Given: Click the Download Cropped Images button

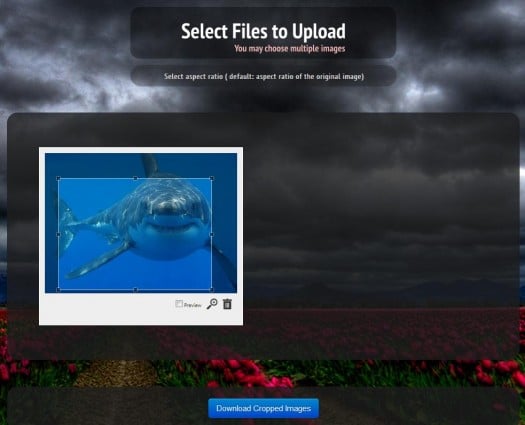Looking at the screenshot, I should [264, 408].
